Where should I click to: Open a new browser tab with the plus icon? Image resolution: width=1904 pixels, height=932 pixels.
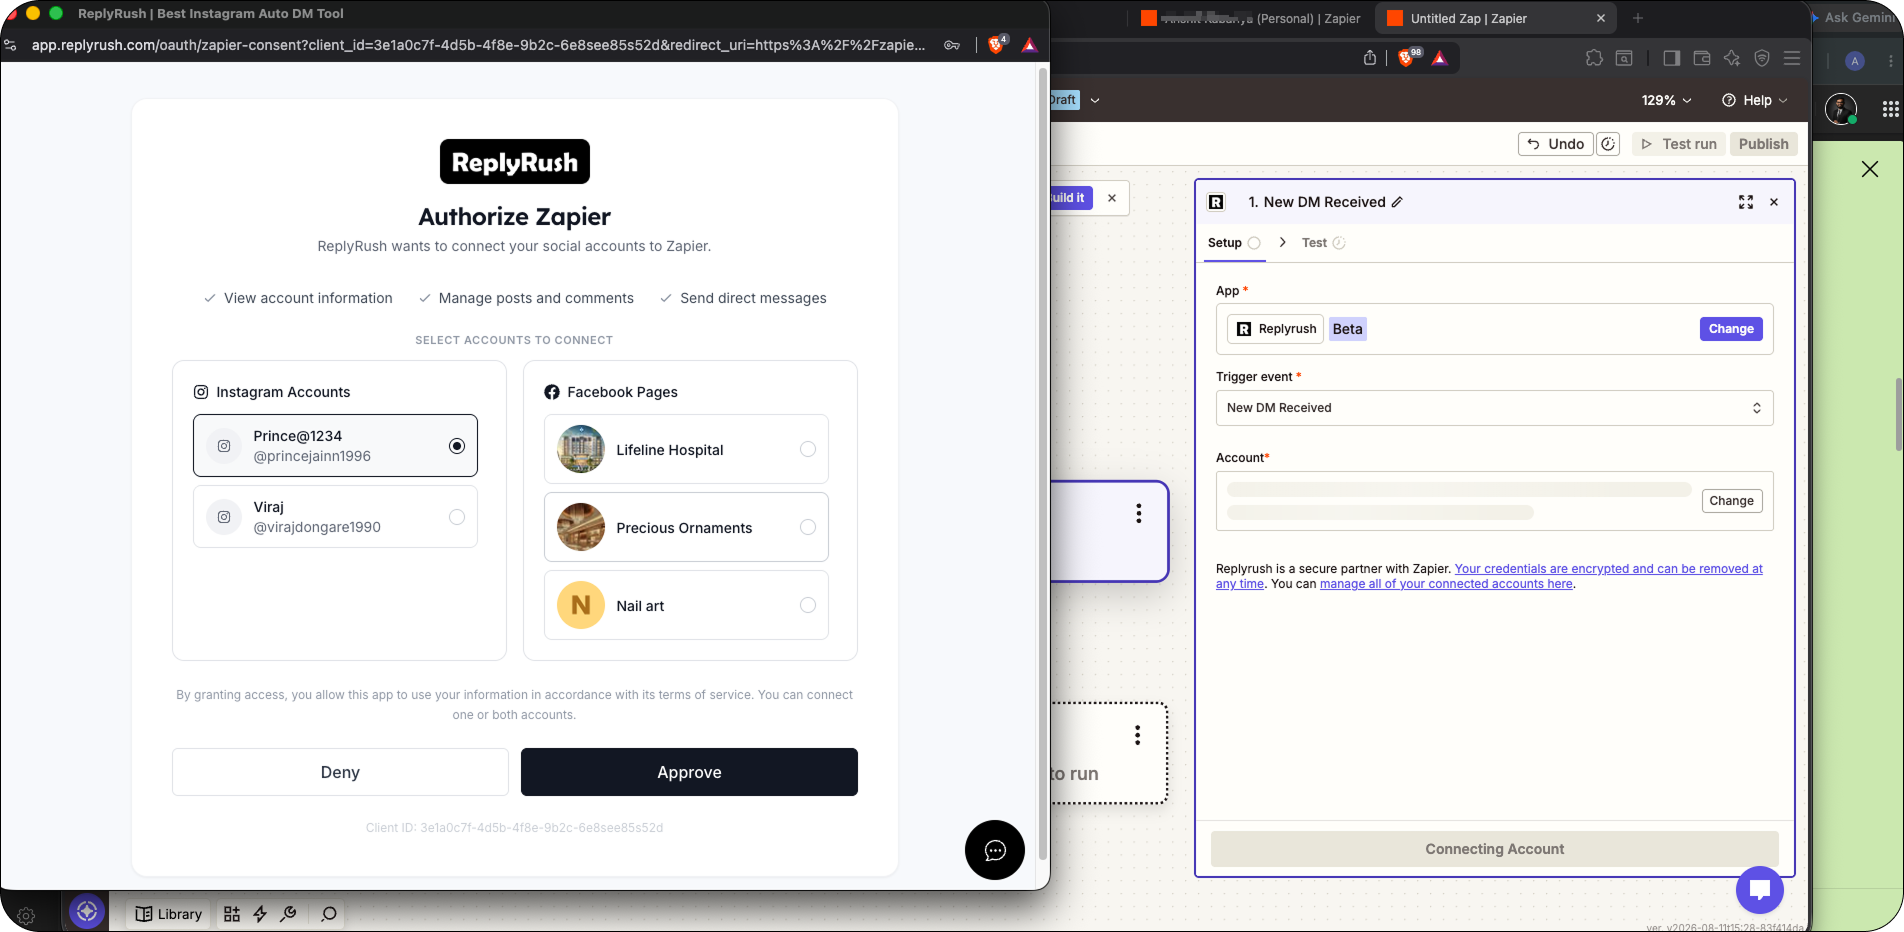tap(1638, 18)
